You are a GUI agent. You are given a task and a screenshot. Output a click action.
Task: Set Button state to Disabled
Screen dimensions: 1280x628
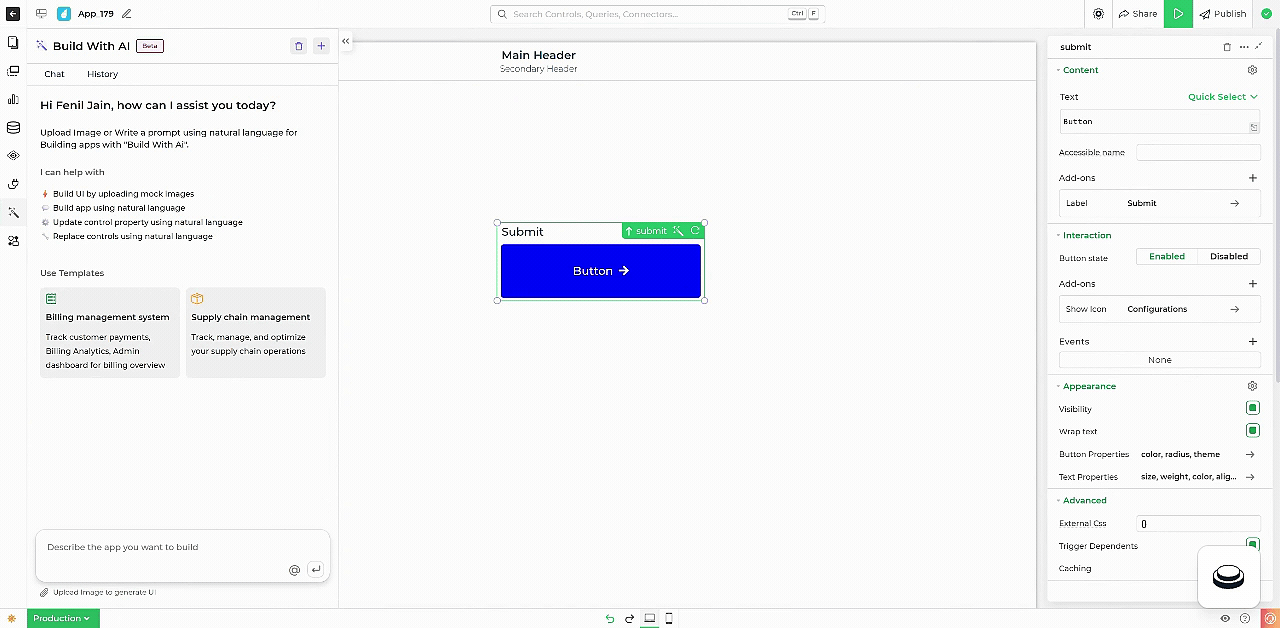pos(1229,257)
